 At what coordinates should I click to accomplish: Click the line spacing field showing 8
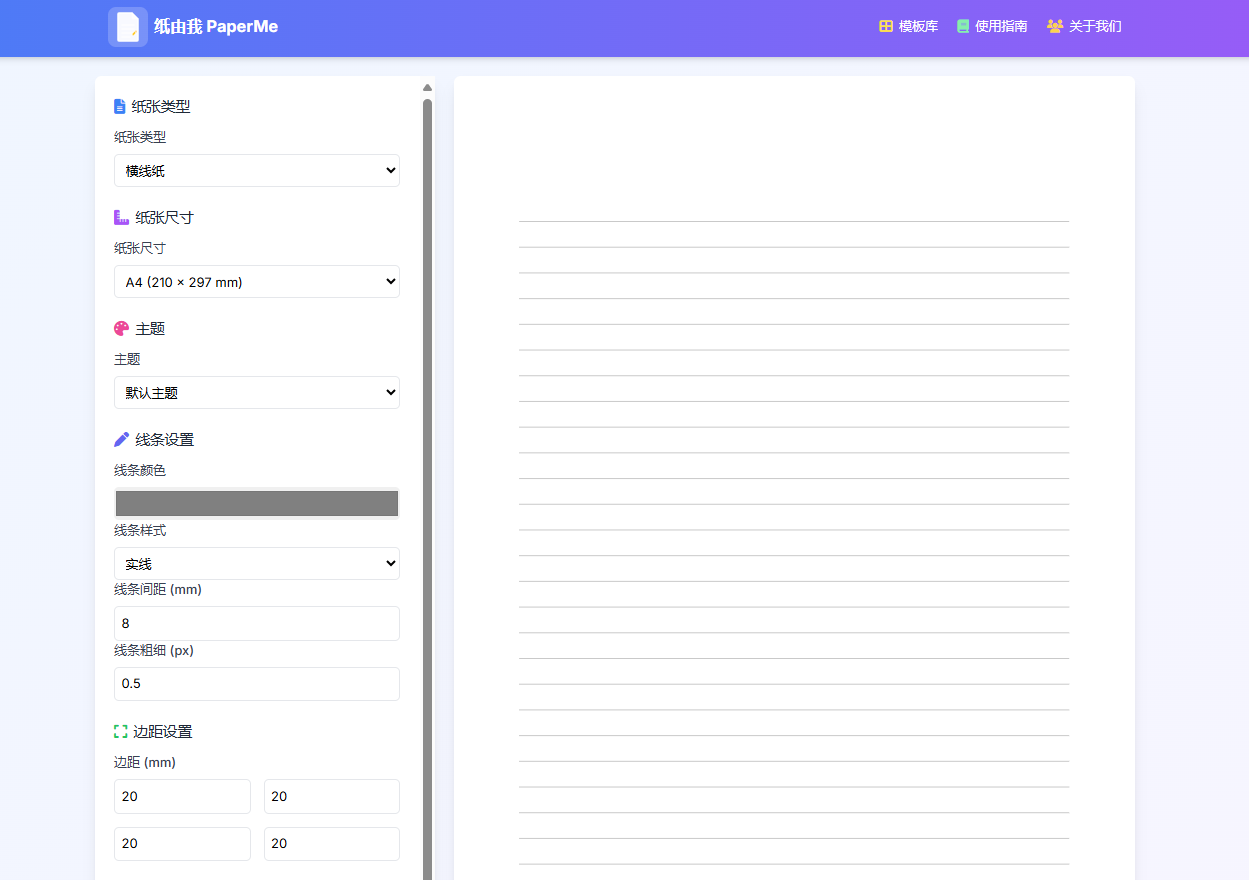[256, 623]
